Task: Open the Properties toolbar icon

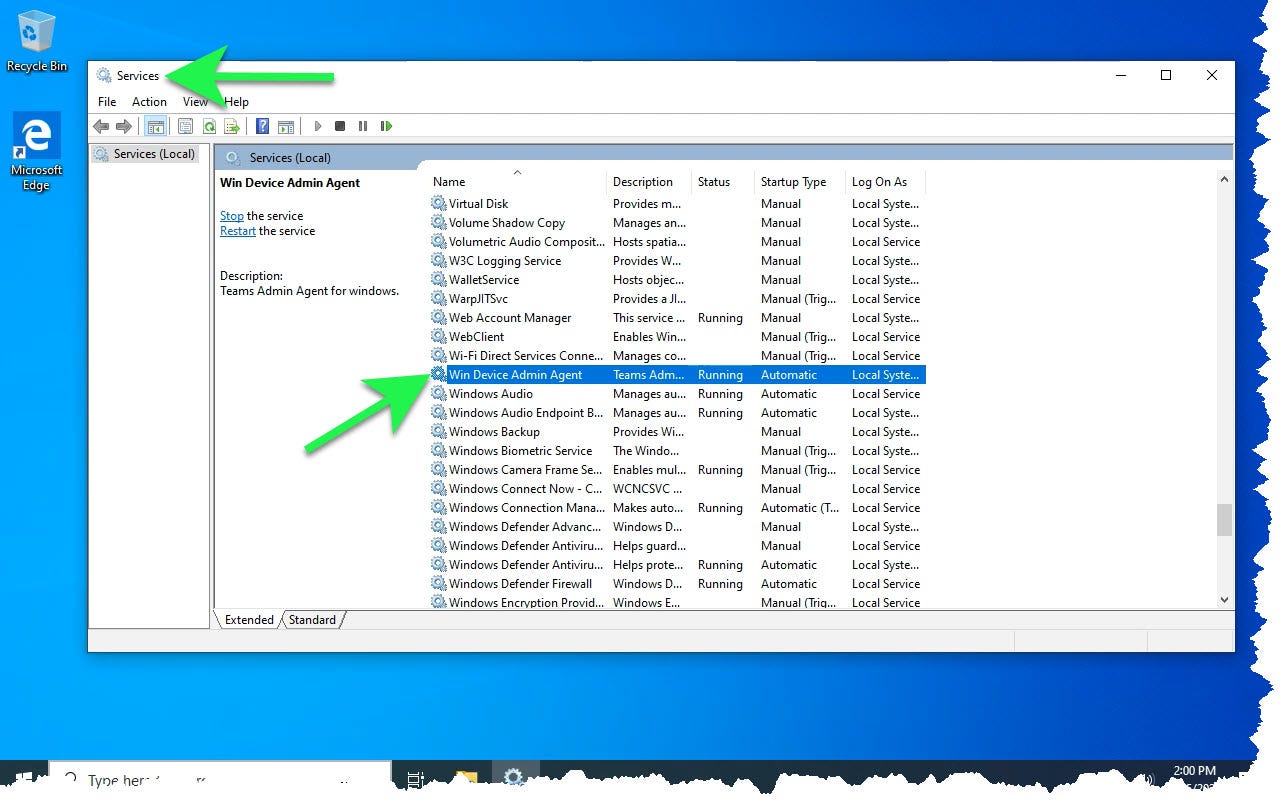Action: point(185,126)
